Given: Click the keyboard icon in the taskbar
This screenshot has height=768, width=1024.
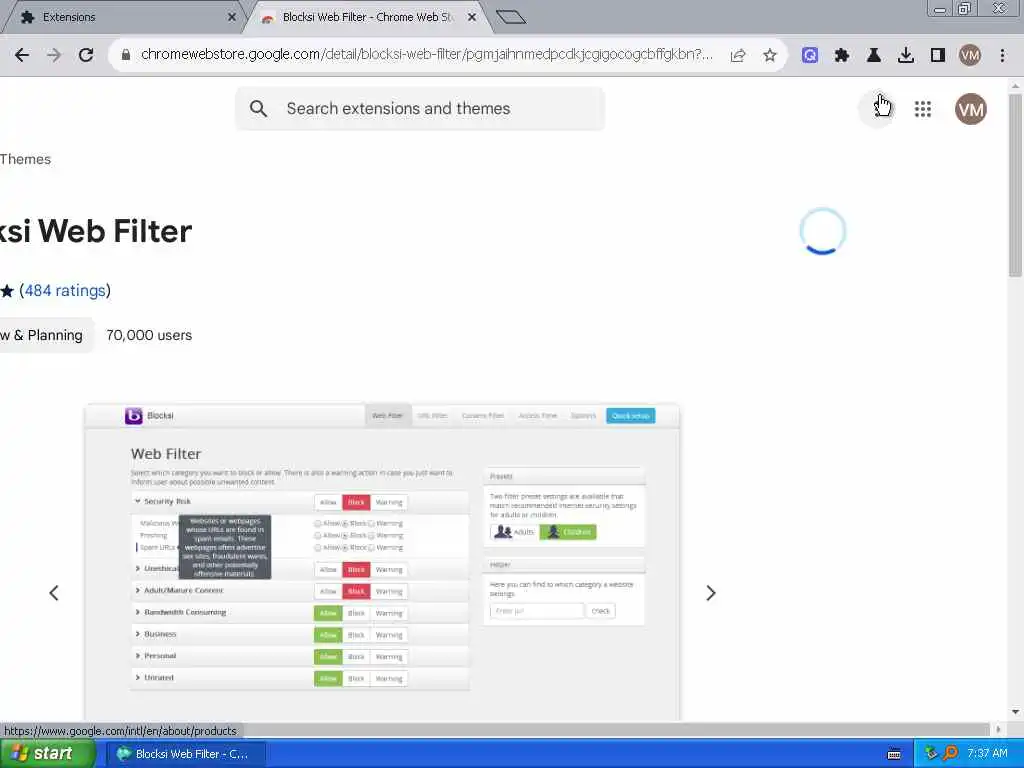Looking at the screenshot, I should point(894,754).
